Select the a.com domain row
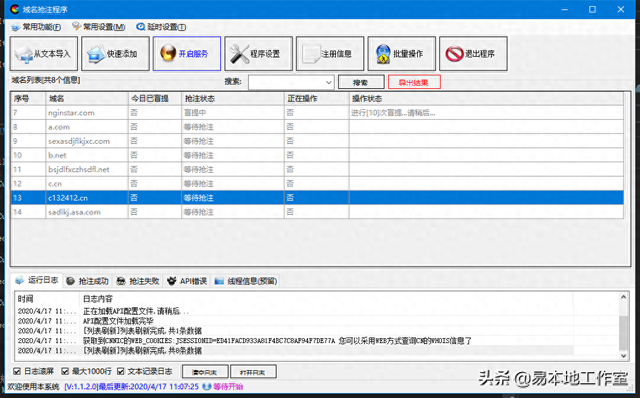The width and height of the screenshot is (640, 398). [317, 127]
